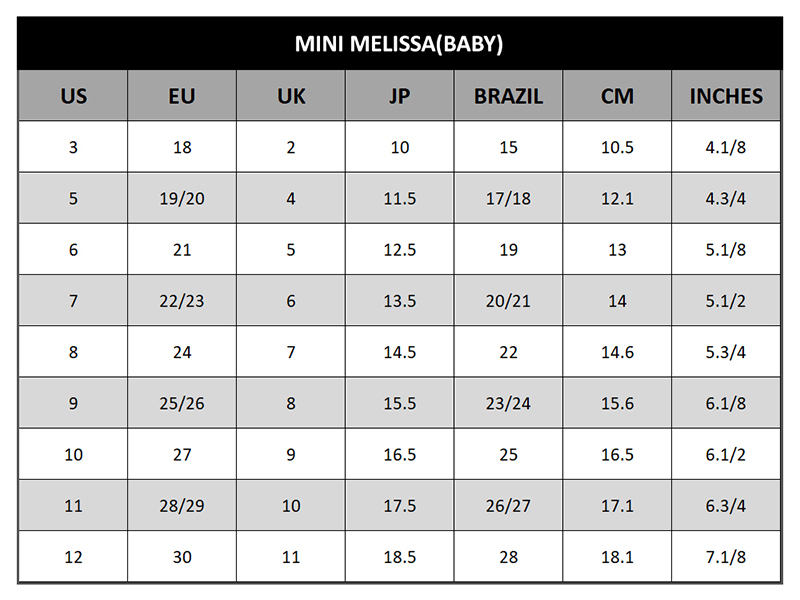The height and width of the screenshot is (600, 800).
Task: Click JP size cell 14.5
Action: pos(399,352)
